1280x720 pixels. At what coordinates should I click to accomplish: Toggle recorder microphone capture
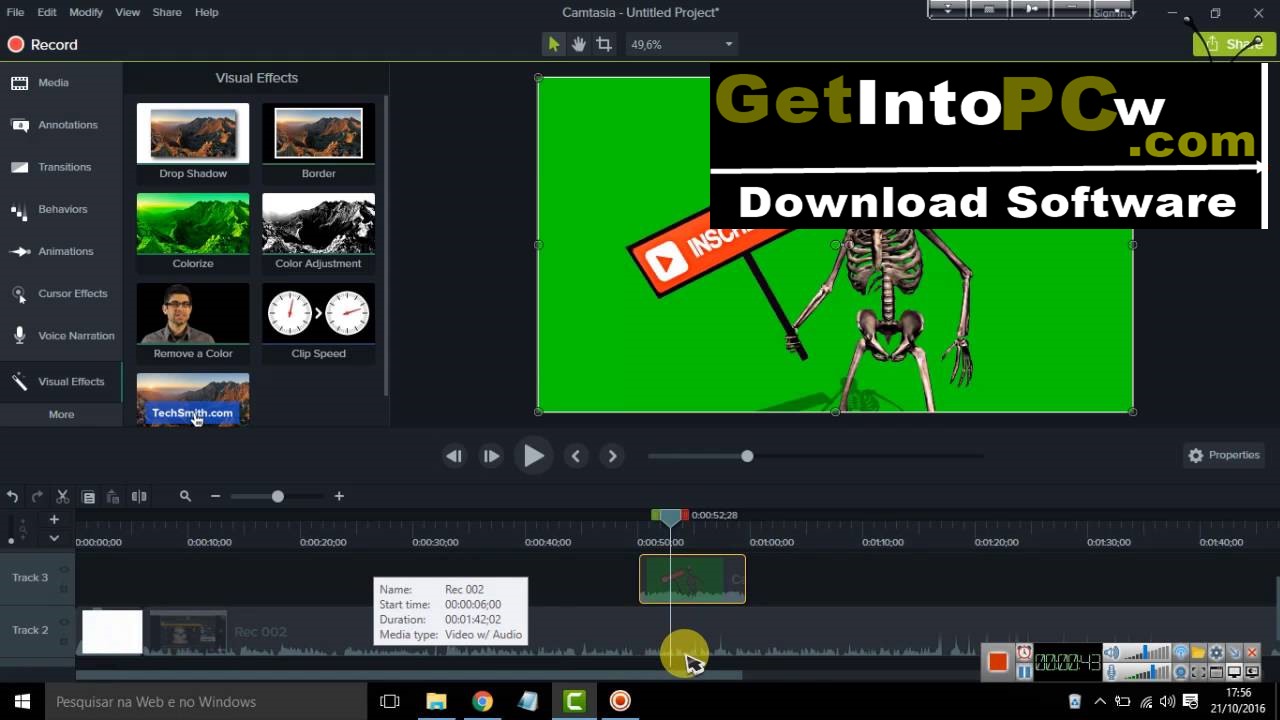pyautogui.click(x=1111, y=672)
